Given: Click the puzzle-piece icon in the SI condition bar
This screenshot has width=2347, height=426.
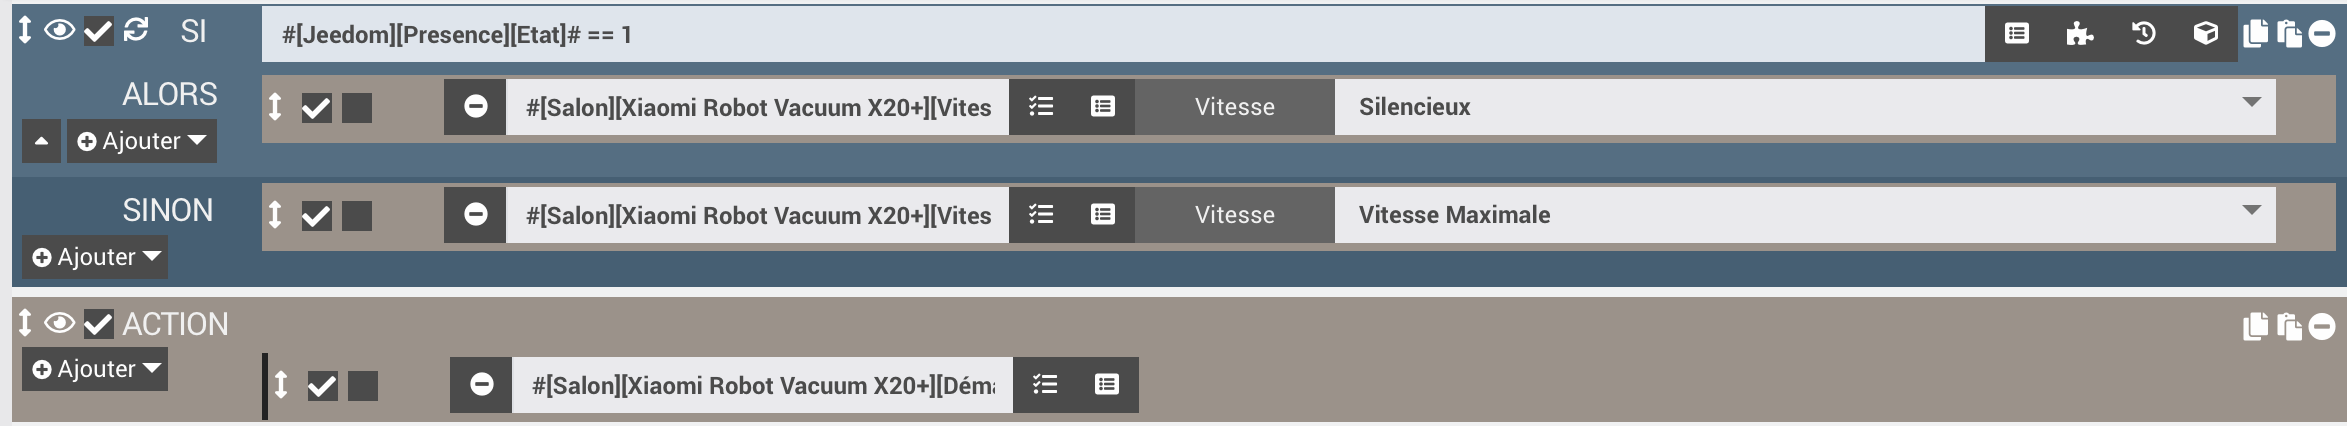Looking at the screenshot, I should tap(2080, 34).
